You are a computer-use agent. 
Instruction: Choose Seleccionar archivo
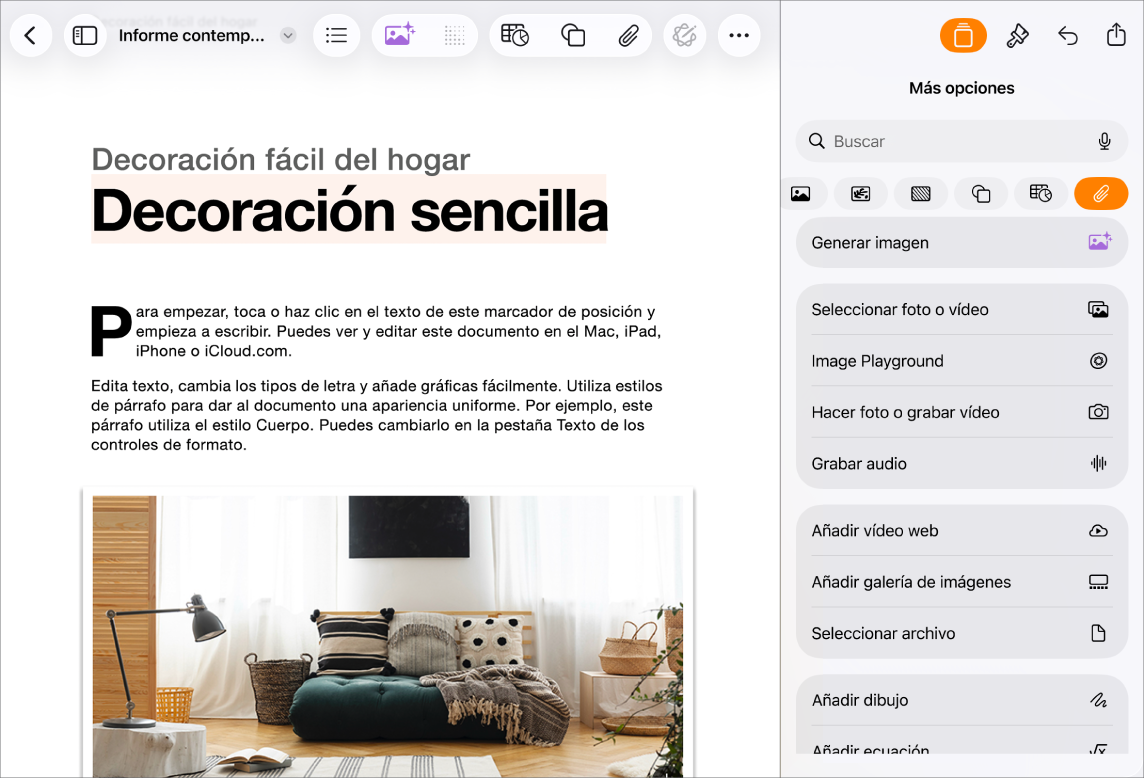(x=962, y=633)
